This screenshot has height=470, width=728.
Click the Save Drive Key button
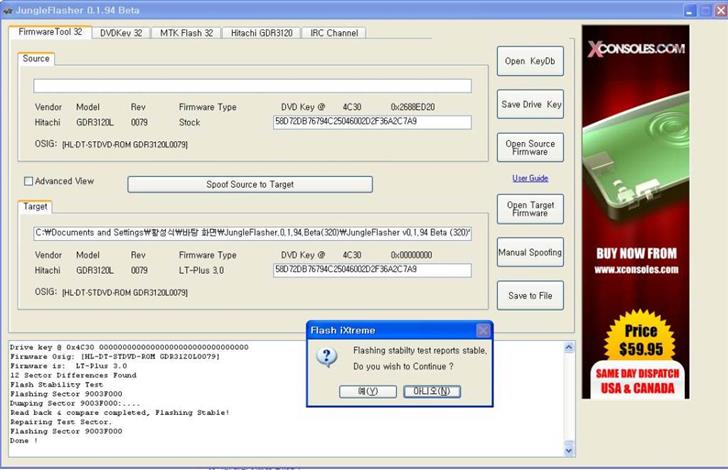tap(530, 104)
